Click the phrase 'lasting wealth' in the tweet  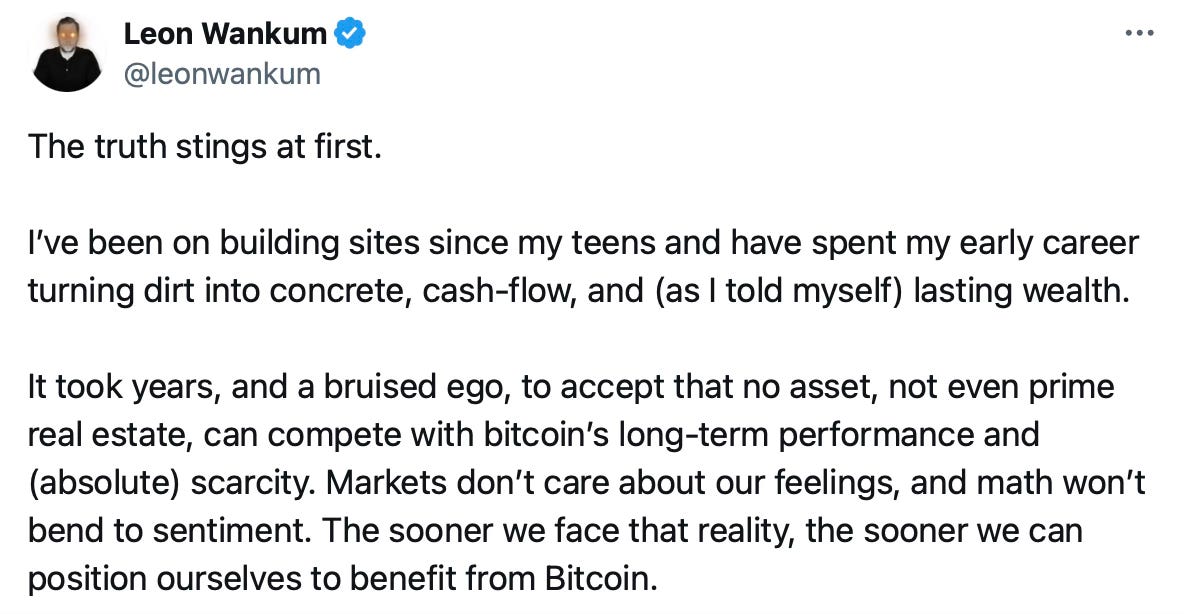click(x=1021, y=291)
